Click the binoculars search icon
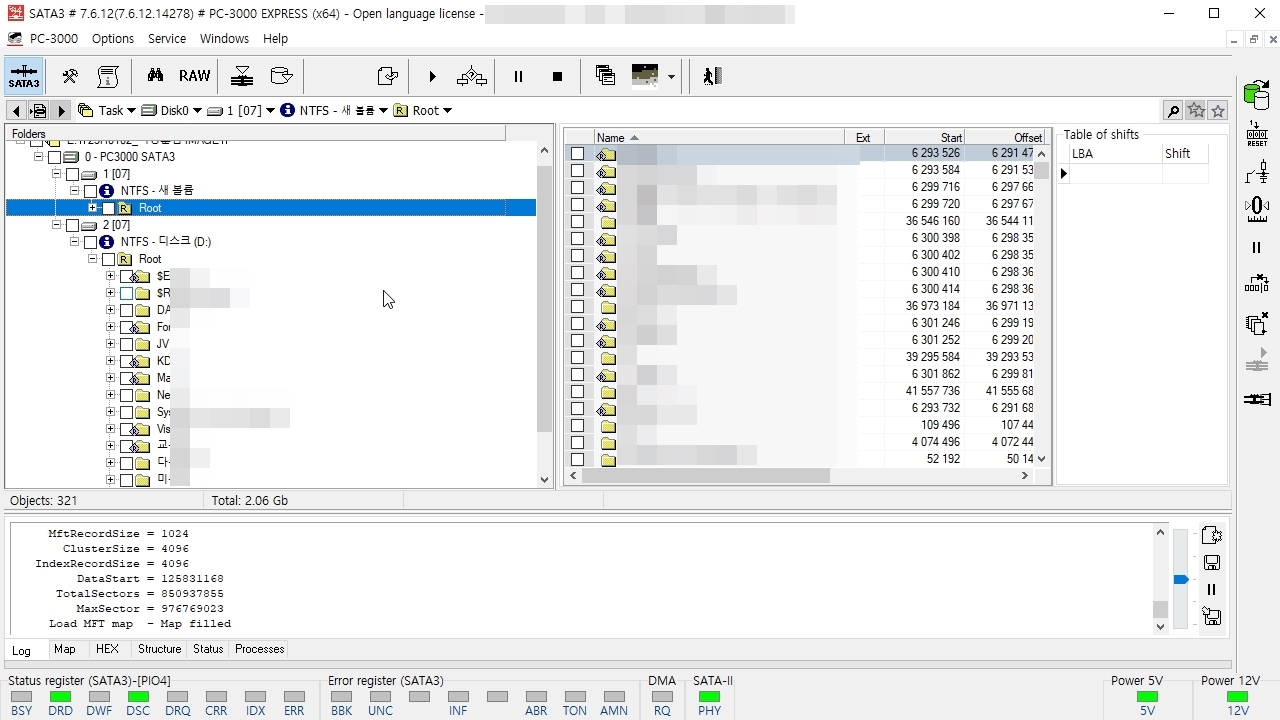This screenshot has width=1280, height=720. point(155,76)
